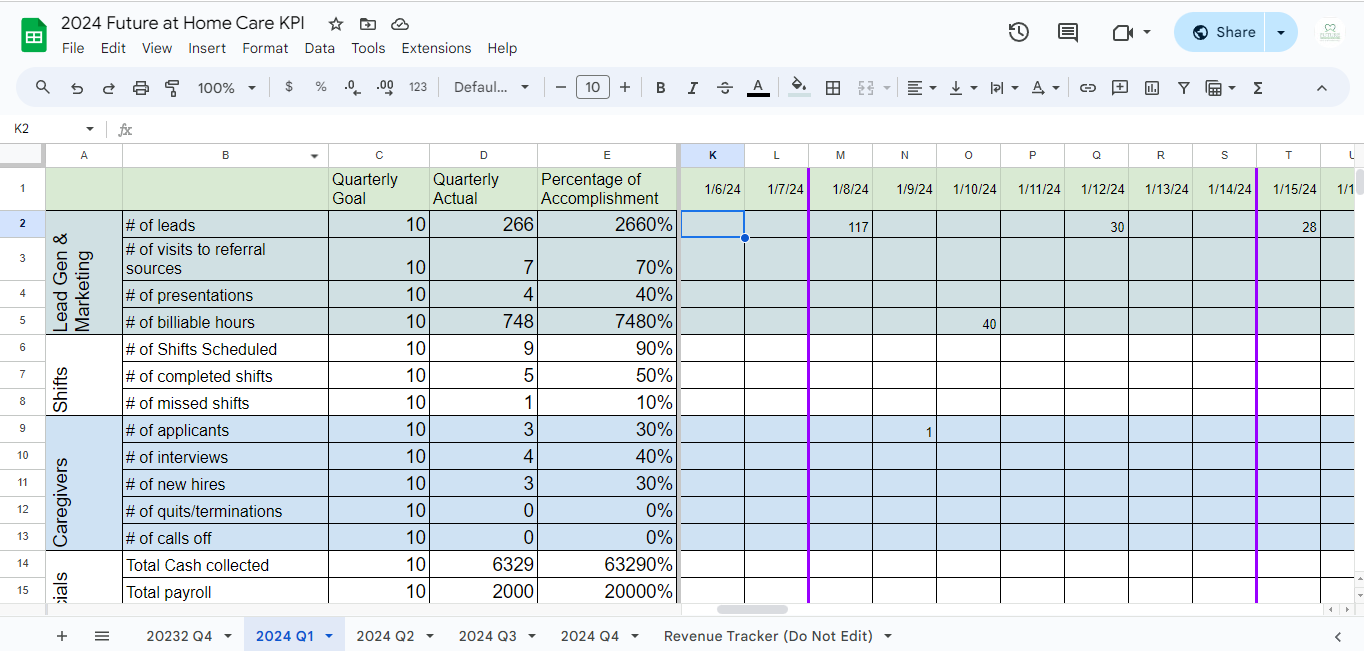
Task: Open the Data menu
Action: coord(320,48)
